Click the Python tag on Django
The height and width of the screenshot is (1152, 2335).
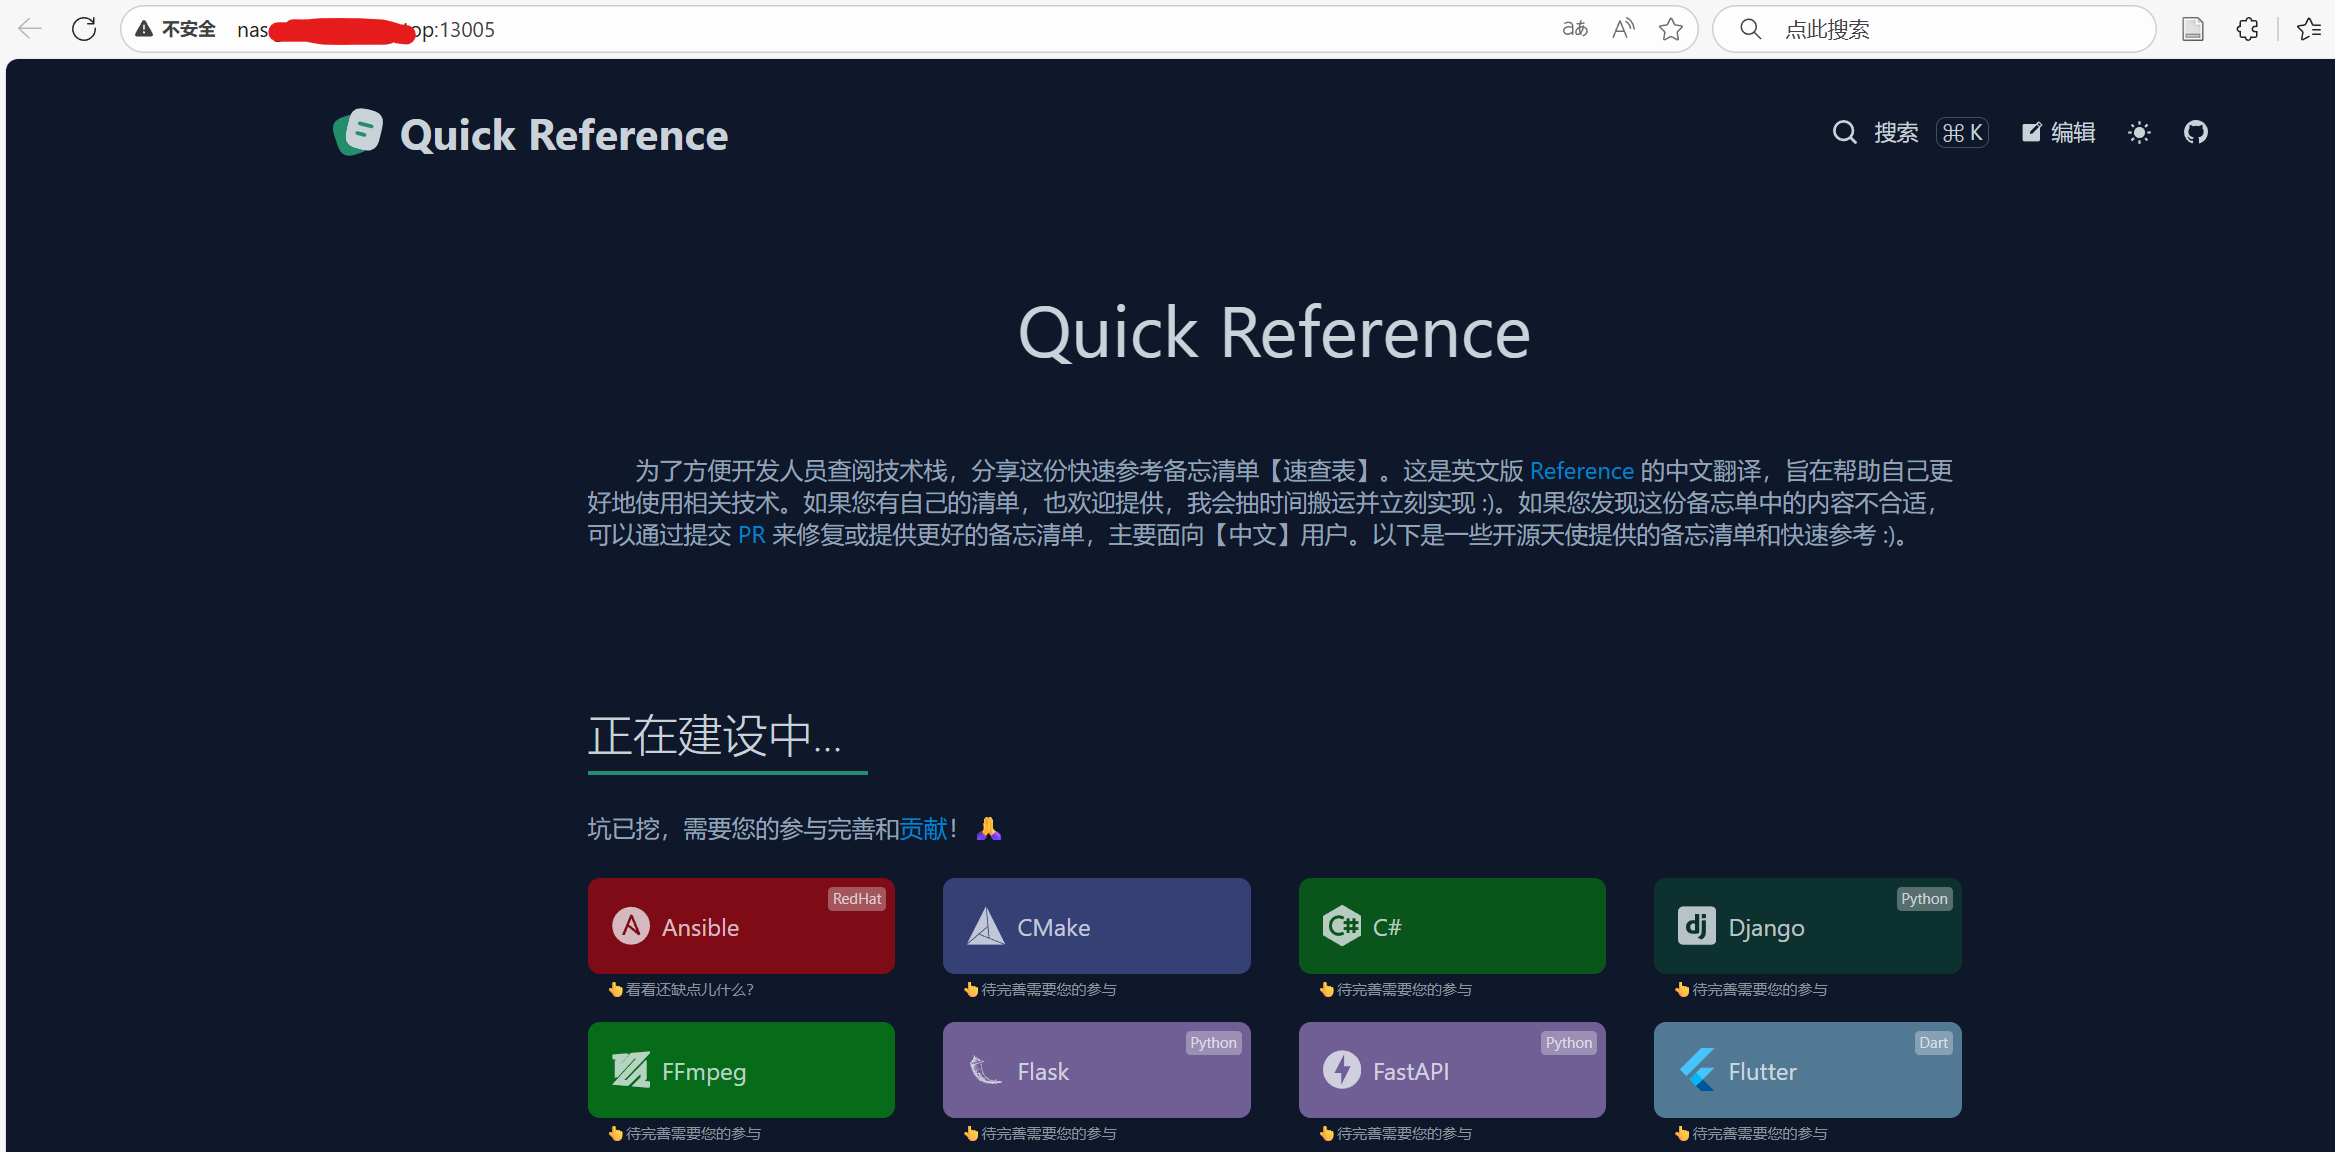click(x=1924, y=898)
